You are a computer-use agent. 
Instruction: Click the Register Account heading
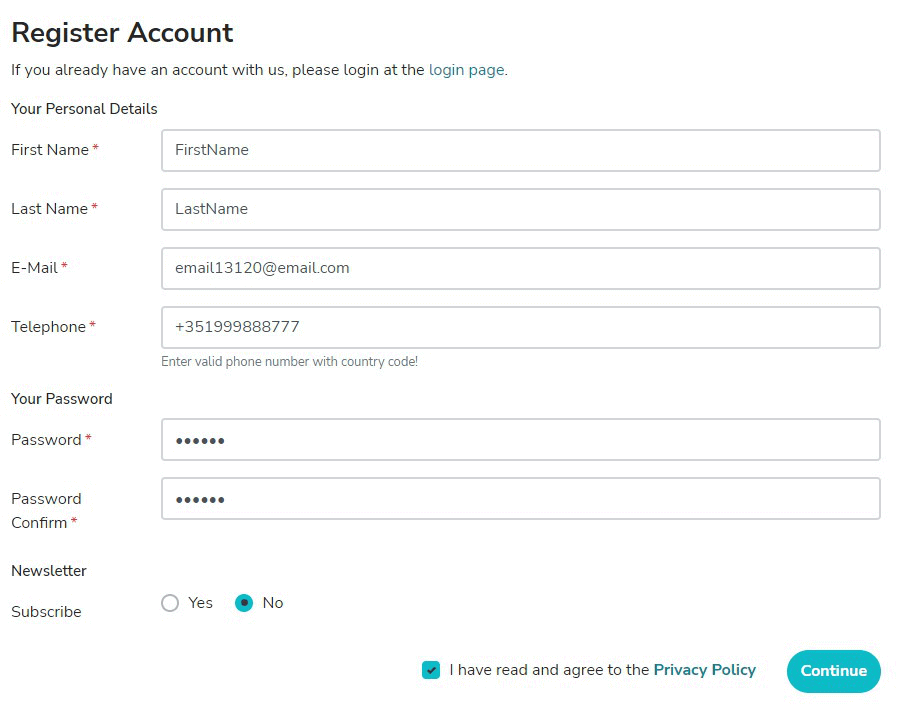(122, 33)
